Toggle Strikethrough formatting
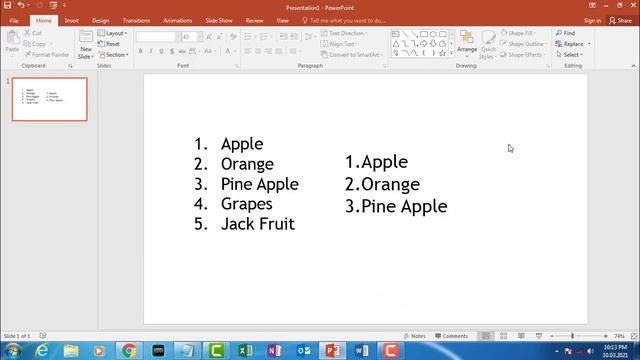The width and height of the screenshot is (640, 360). [x=182, y=51]
